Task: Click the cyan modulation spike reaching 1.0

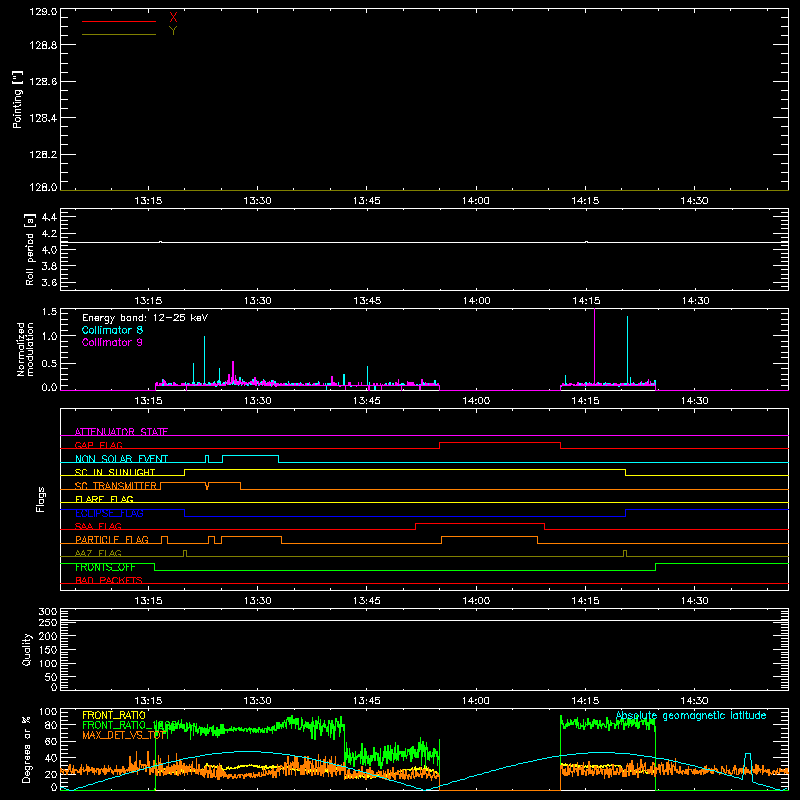Action: click(205, 360)
